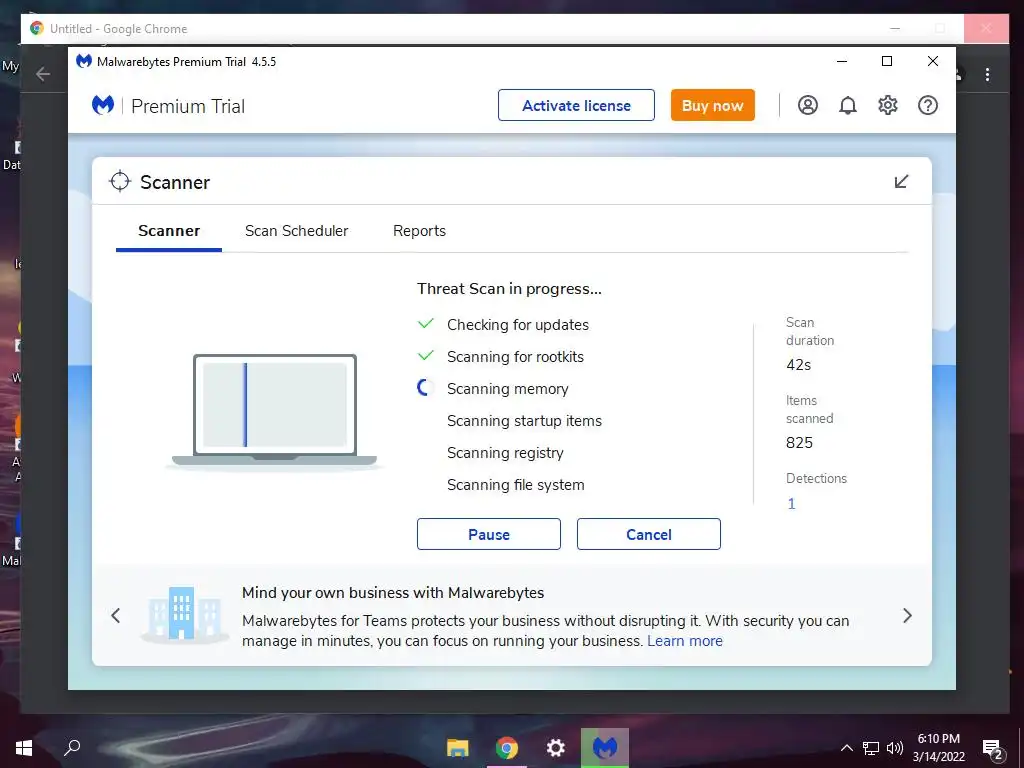Screen dimensions: 1024x768
Task: Click the taskbar clock 6:10 PM
Action: coord(938,739)
